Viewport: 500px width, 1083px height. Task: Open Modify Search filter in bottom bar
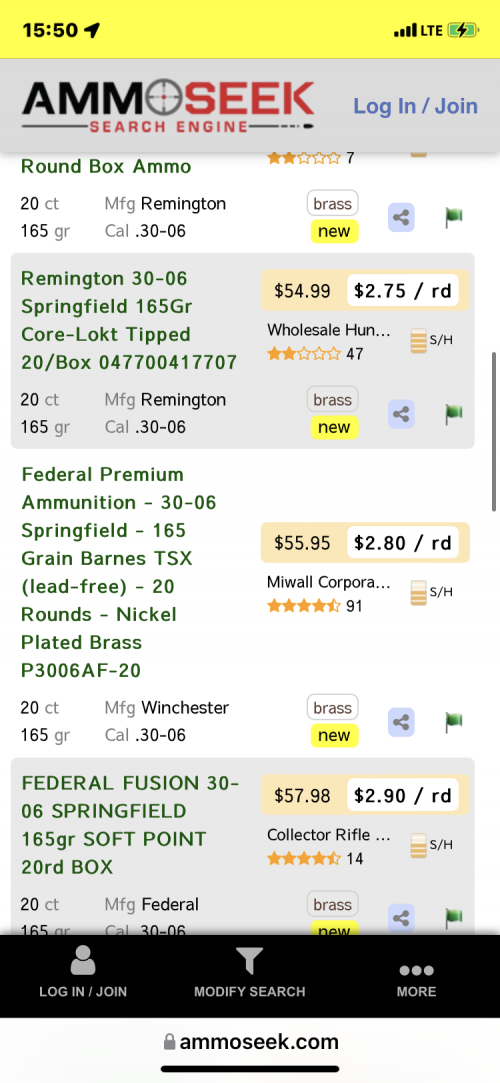pos(249,973)
